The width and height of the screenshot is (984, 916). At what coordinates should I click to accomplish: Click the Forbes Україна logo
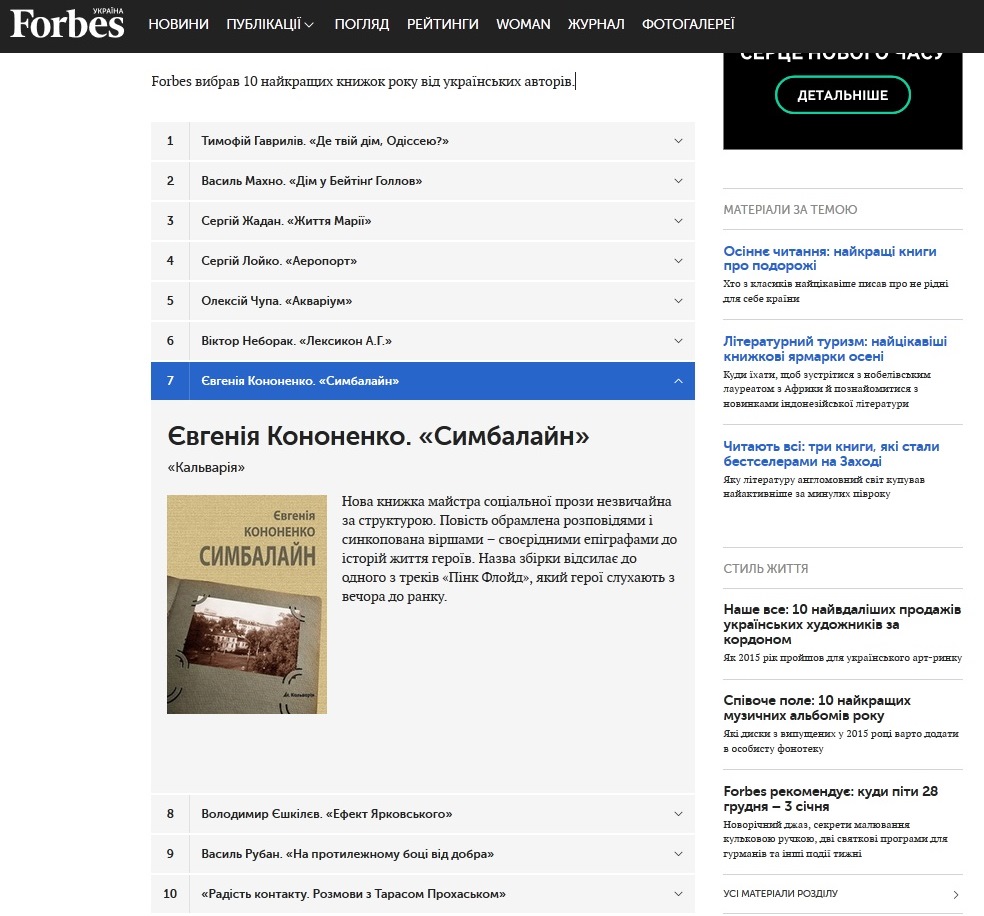coord(67,23)
